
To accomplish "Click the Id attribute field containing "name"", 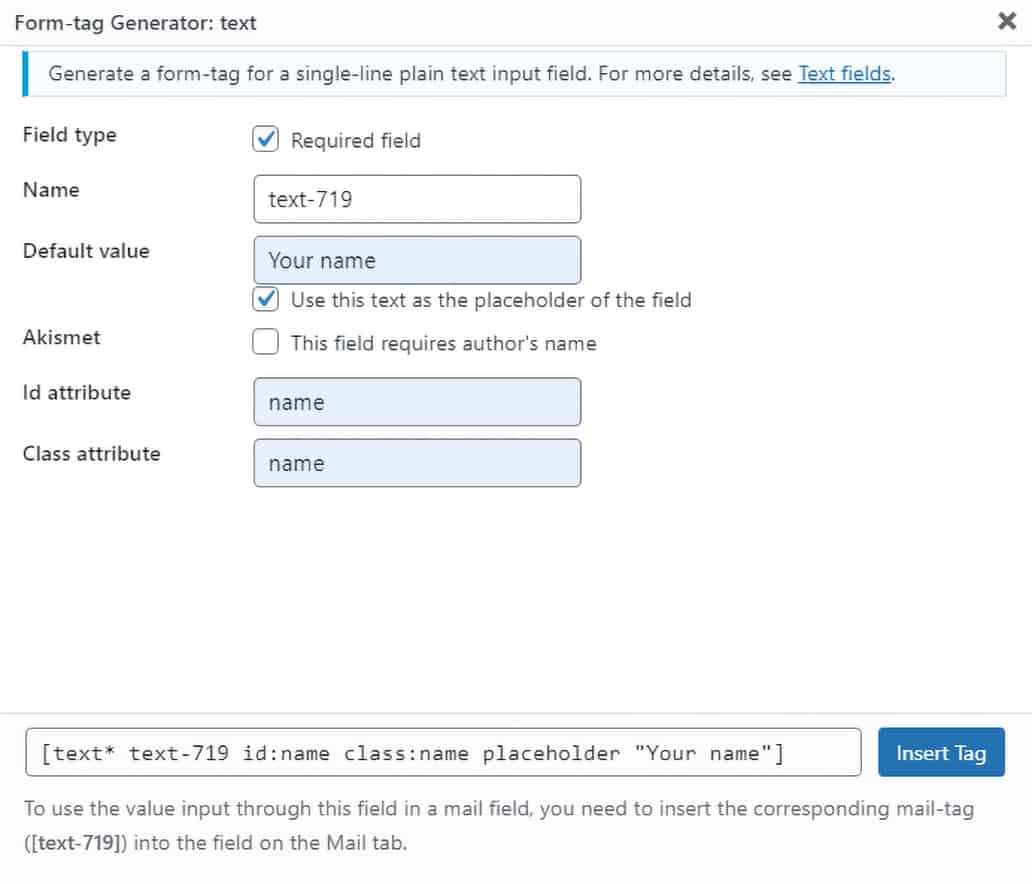I will click(417, 402).
